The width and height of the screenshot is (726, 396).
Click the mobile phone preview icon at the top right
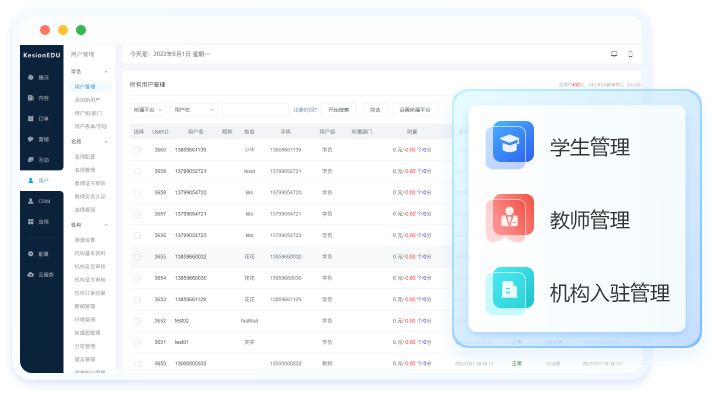[x=630, y=54]
